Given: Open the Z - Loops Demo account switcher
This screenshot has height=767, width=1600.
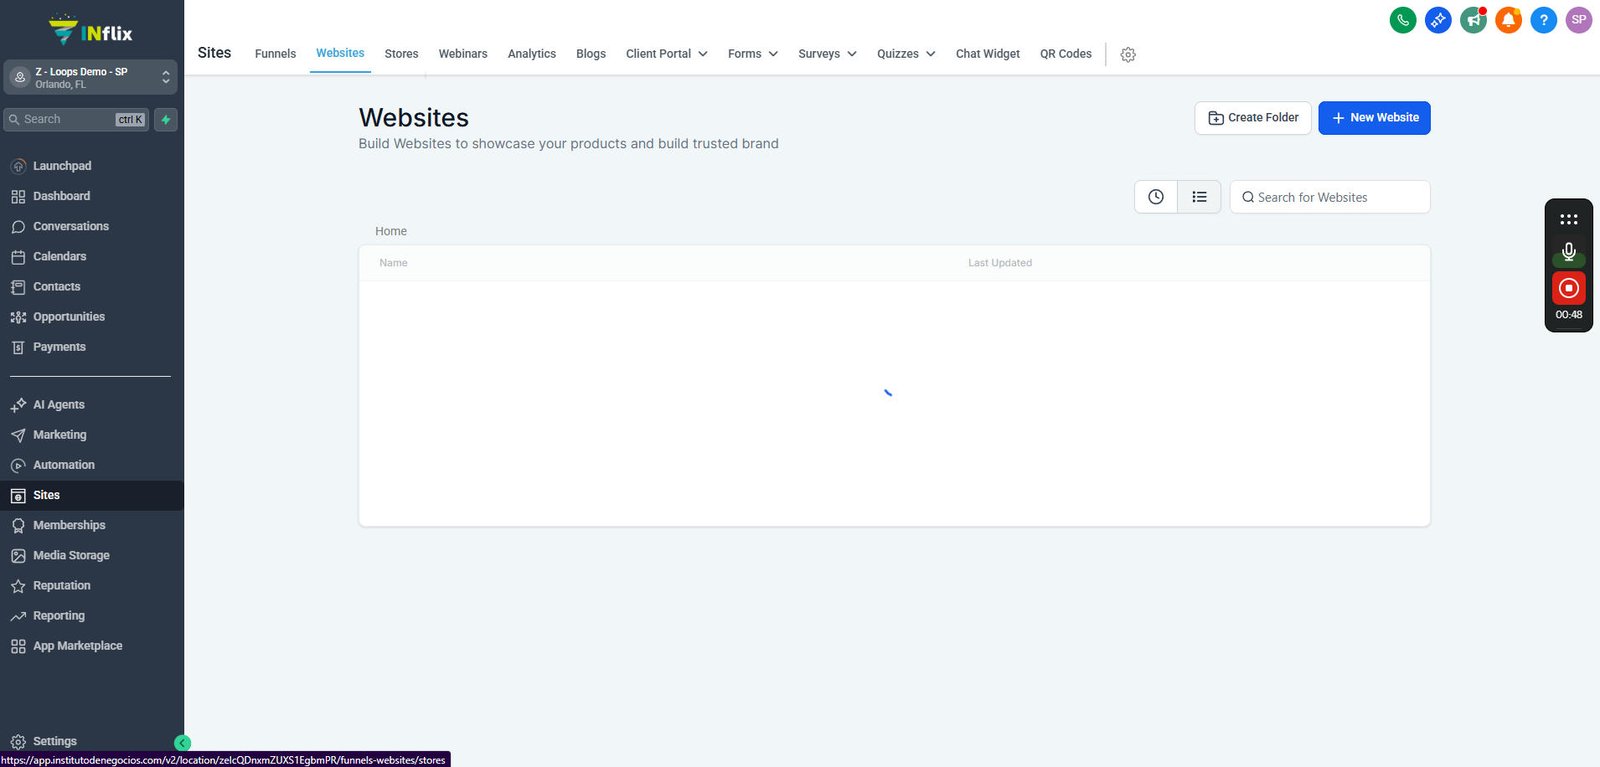Looking at the screenshot, I should pyautogui.click(x=90, y=77).
